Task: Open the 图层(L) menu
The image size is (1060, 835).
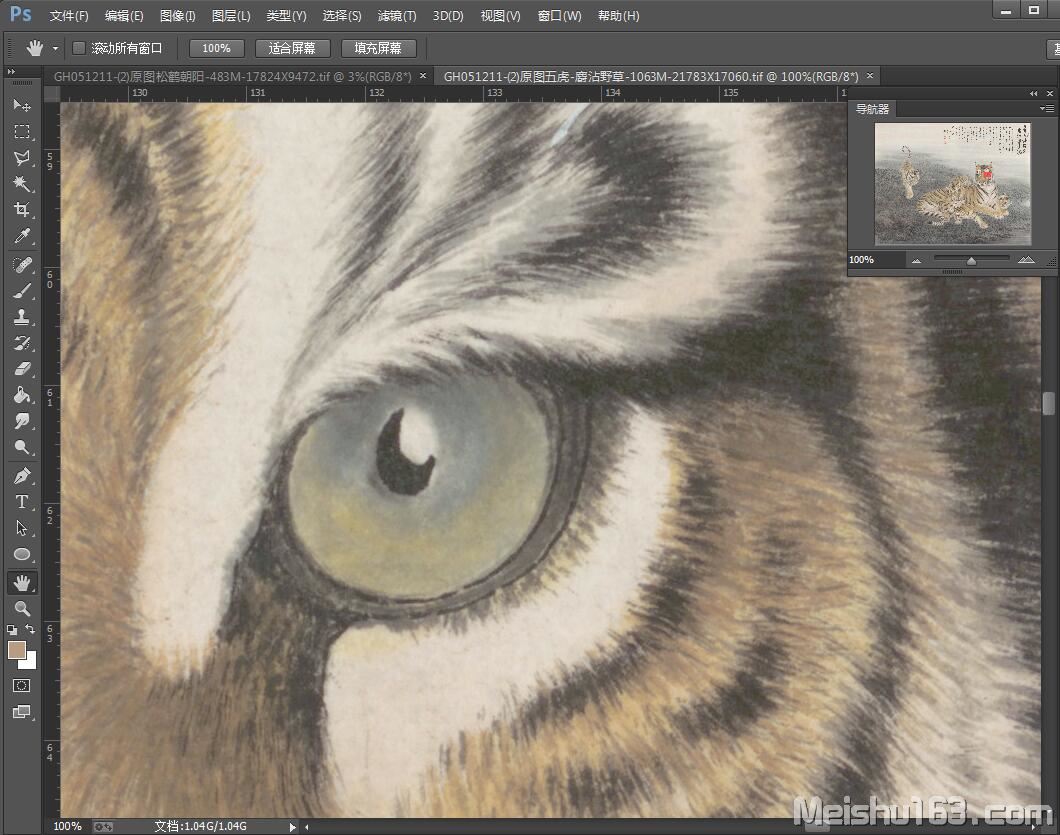Action: [231, 16]
